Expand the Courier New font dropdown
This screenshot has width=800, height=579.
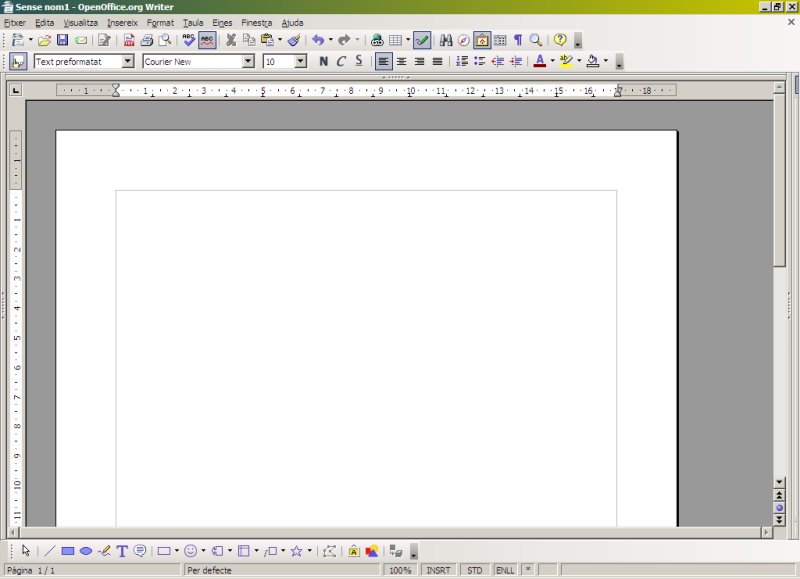248,62
